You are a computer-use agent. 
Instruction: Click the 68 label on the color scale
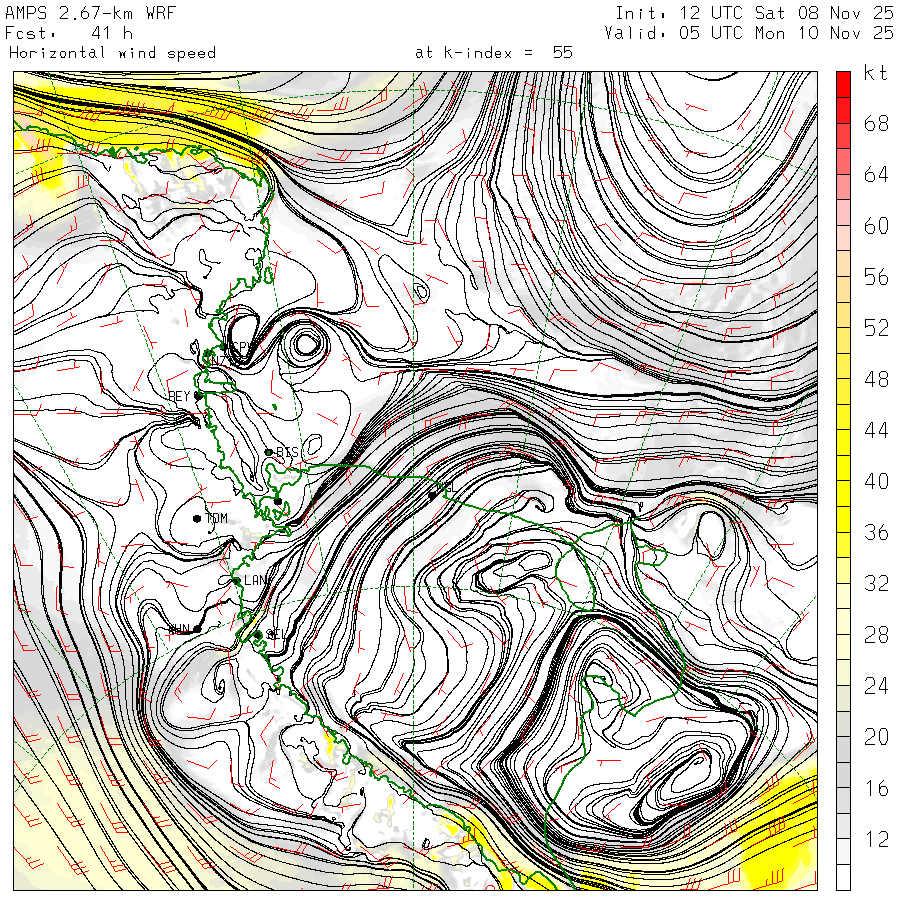[876, 124]
